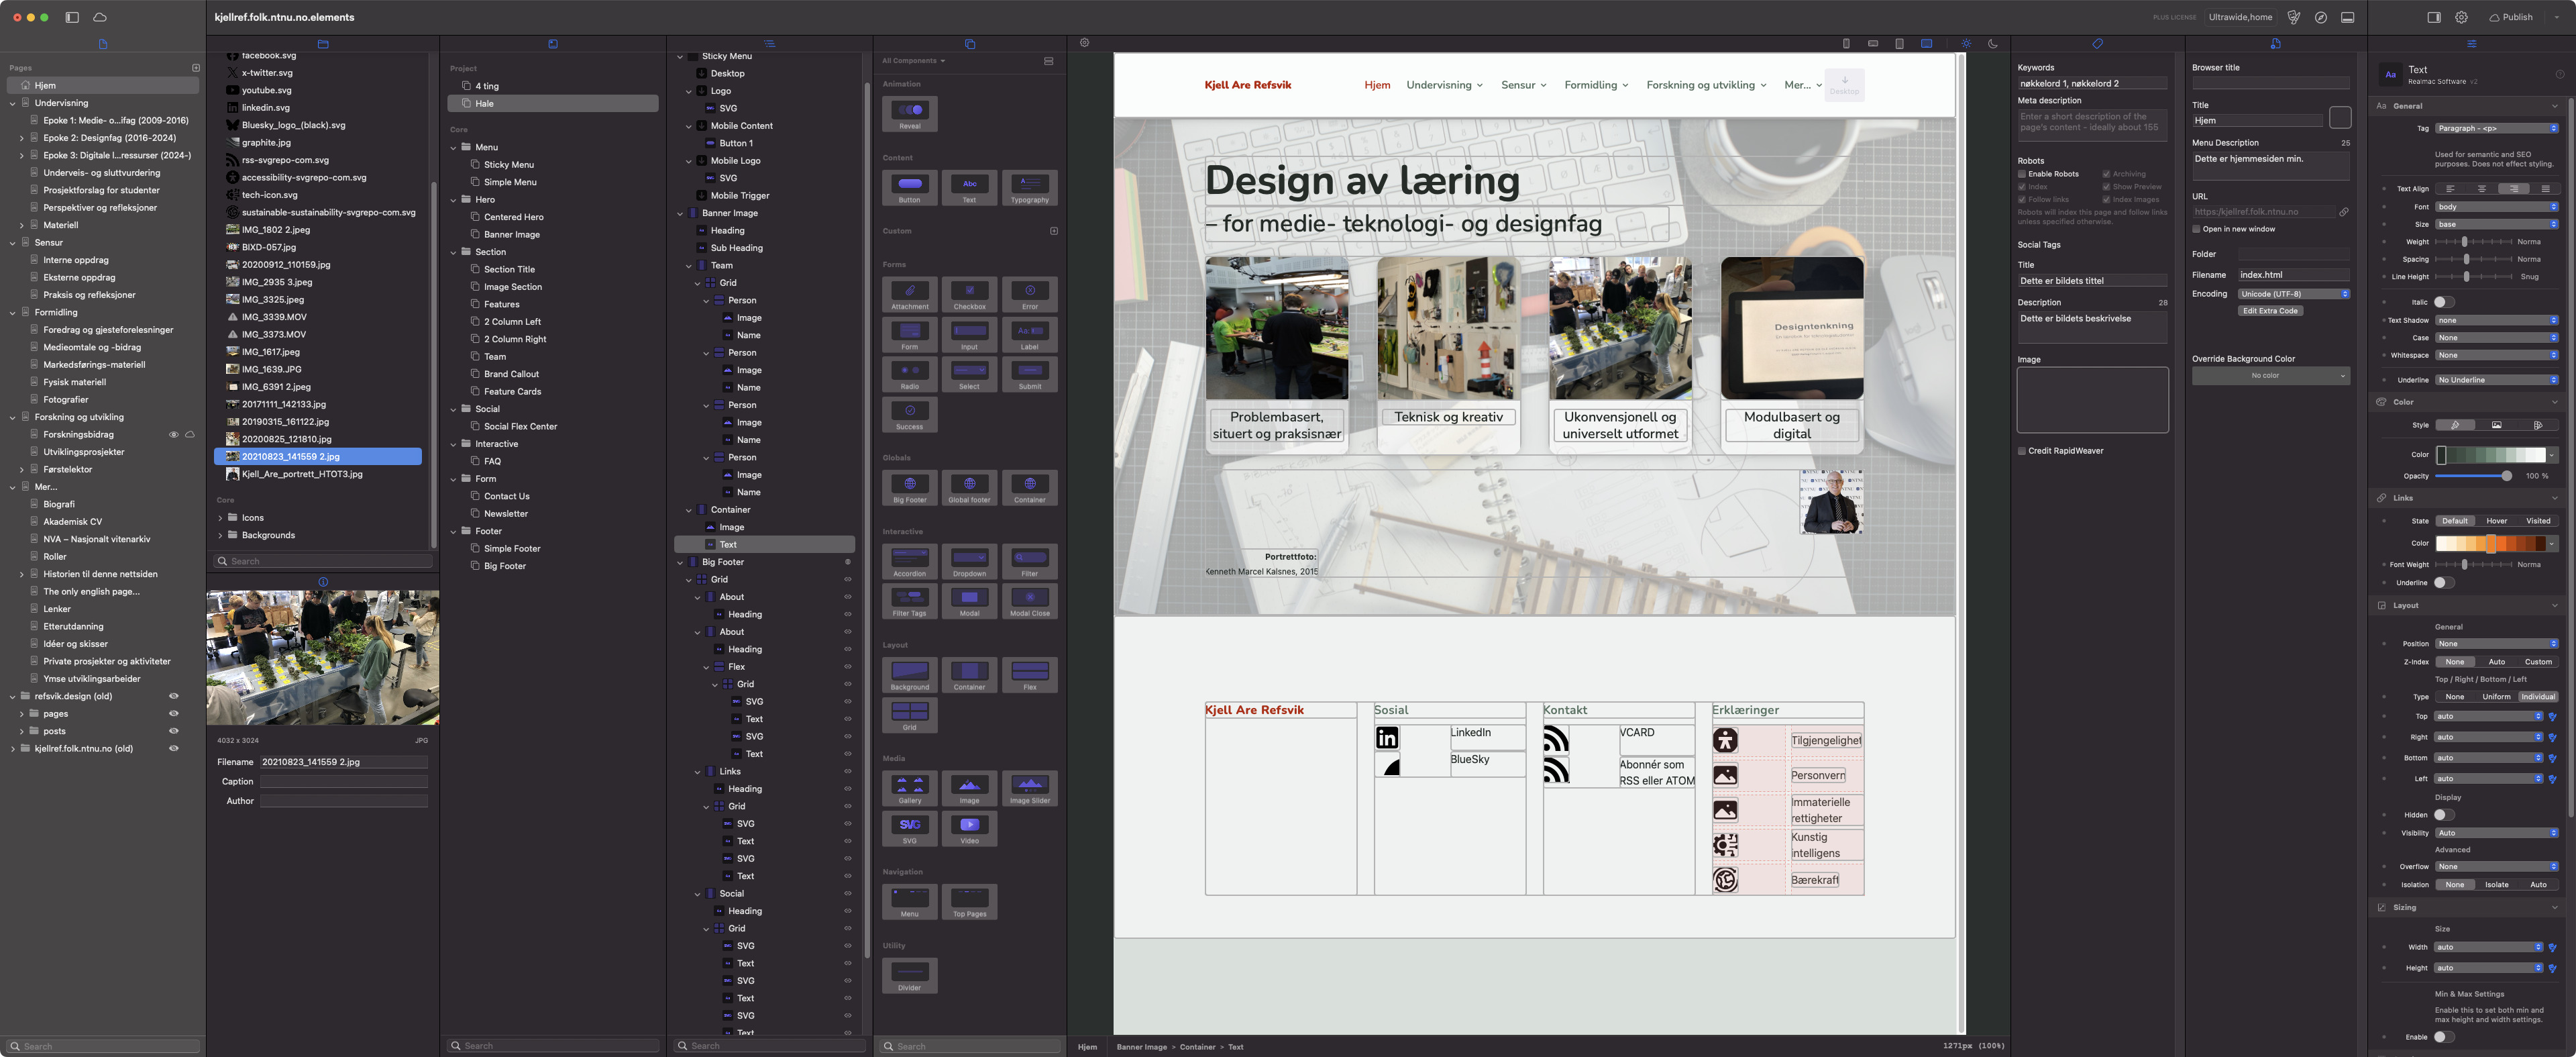The image size is (2576, 1057).
Task: Select Visited link state tab
Action: (2538, 521)
